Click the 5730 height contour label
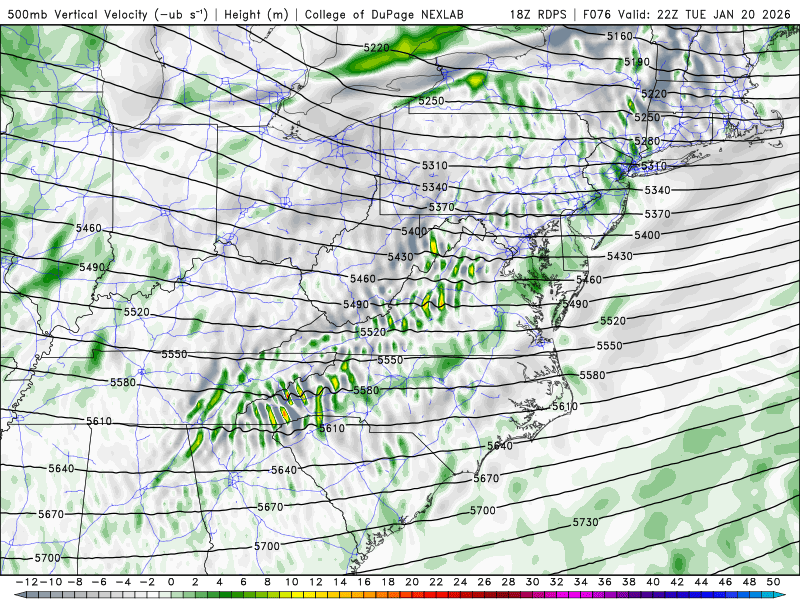 [x=585, y=522]
